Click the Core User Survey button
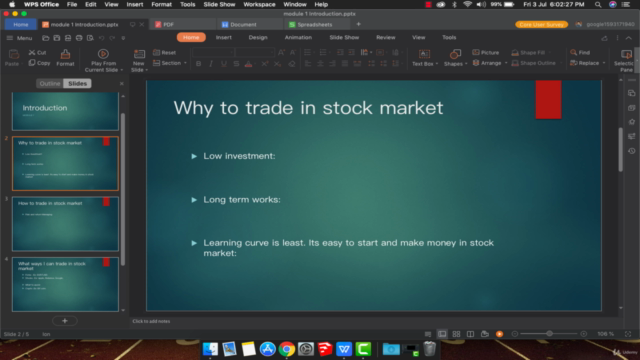640x360 pixels. click(x=541, y=24)
